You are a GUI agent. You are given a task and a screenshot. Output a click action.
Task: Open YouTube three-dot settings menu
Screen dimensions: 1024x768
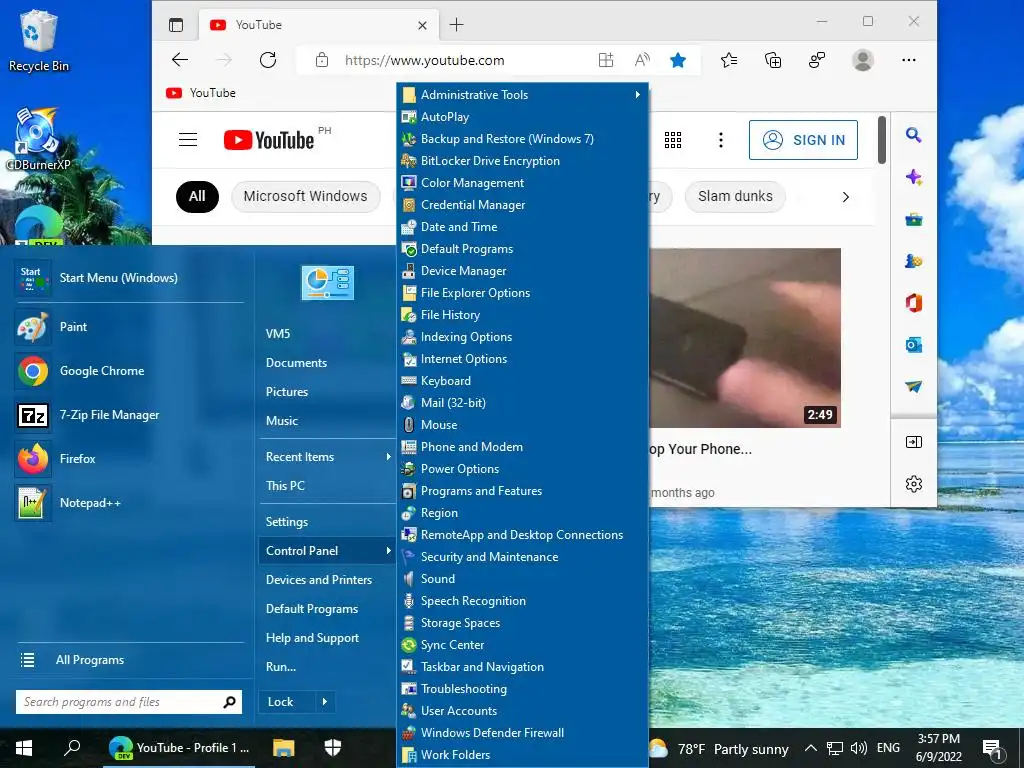pyautogui.click(x=720, y=140)
